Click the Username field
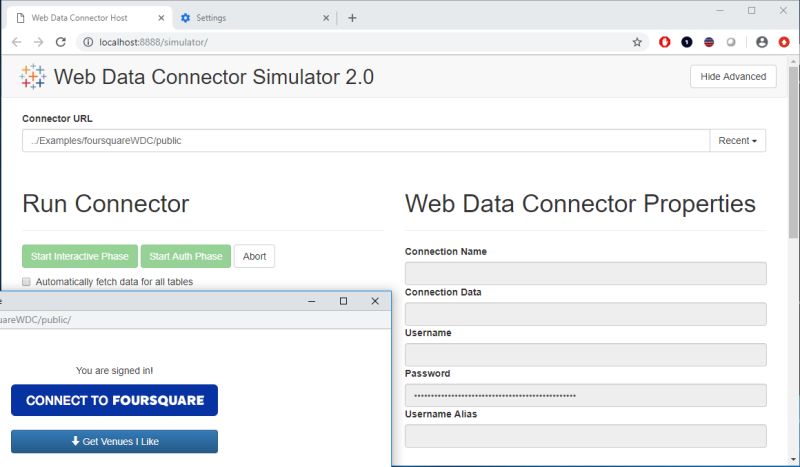The height and width of the screenshot is (467, 800). 585,355
